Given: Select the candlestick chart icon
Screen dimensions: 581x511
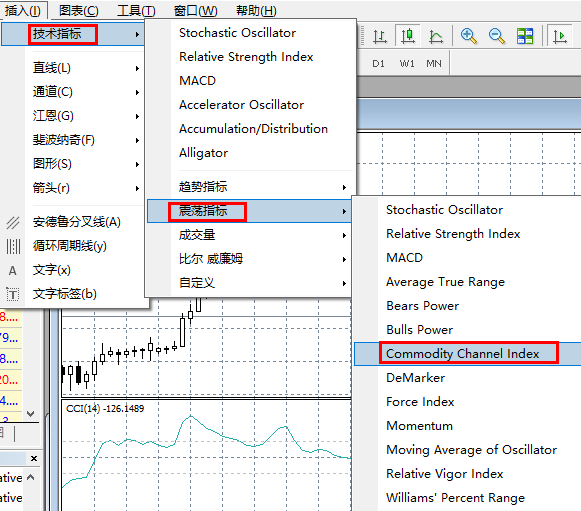Looking at the screenshot, I should 408,36.
